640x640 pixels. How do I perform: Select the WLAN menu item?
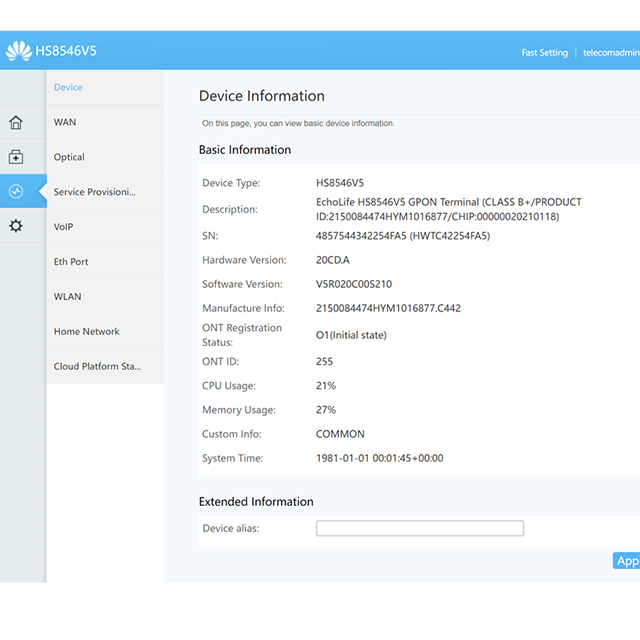[68, 297]
